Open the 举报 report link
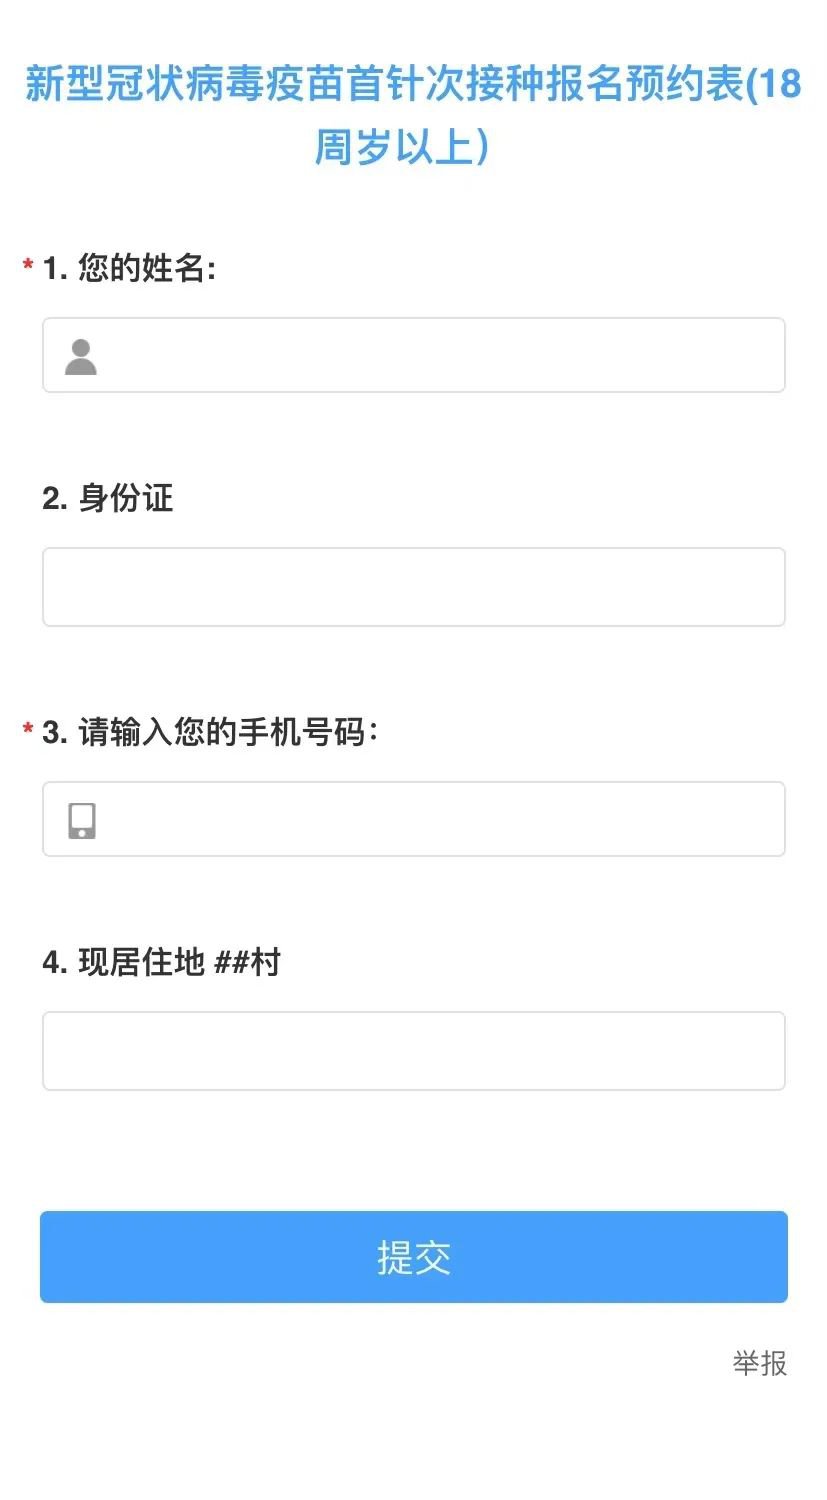827x1500 pixels. coord(759,1363)
